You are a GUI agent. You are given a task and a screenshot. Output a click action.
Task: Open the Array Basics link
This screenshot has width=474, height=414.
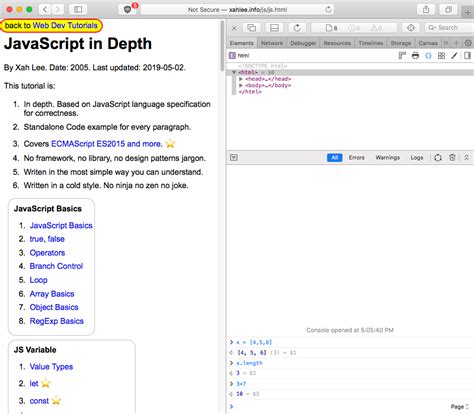point(52,294)
